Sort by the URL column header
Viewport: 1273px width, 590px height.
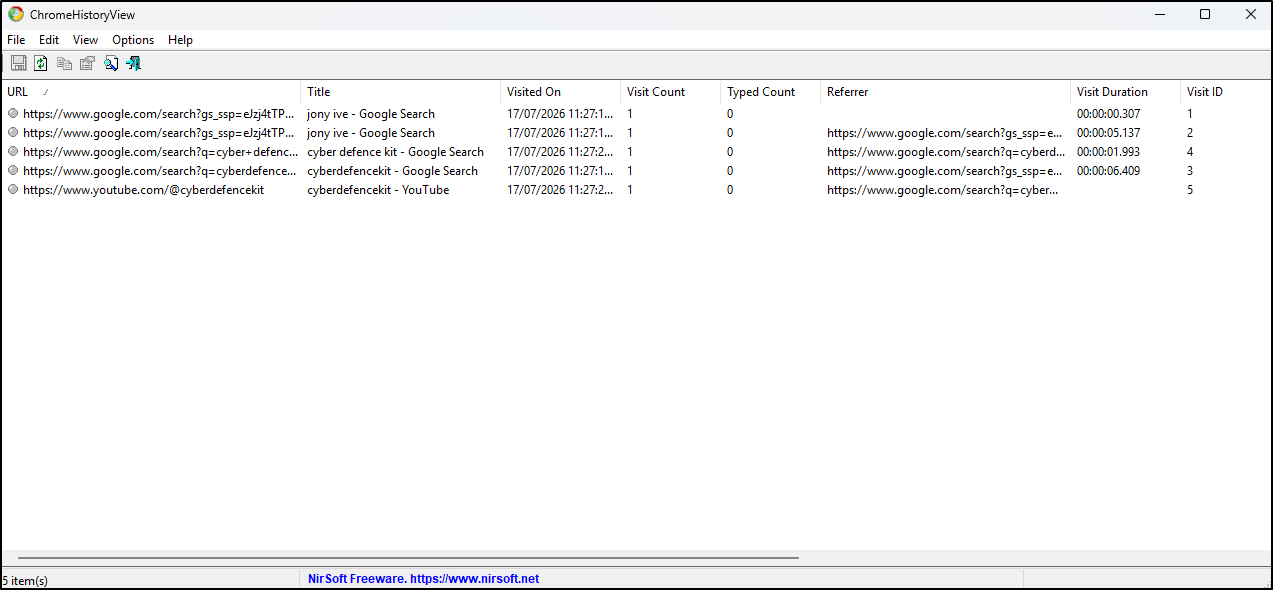click(x=151, y=92)
